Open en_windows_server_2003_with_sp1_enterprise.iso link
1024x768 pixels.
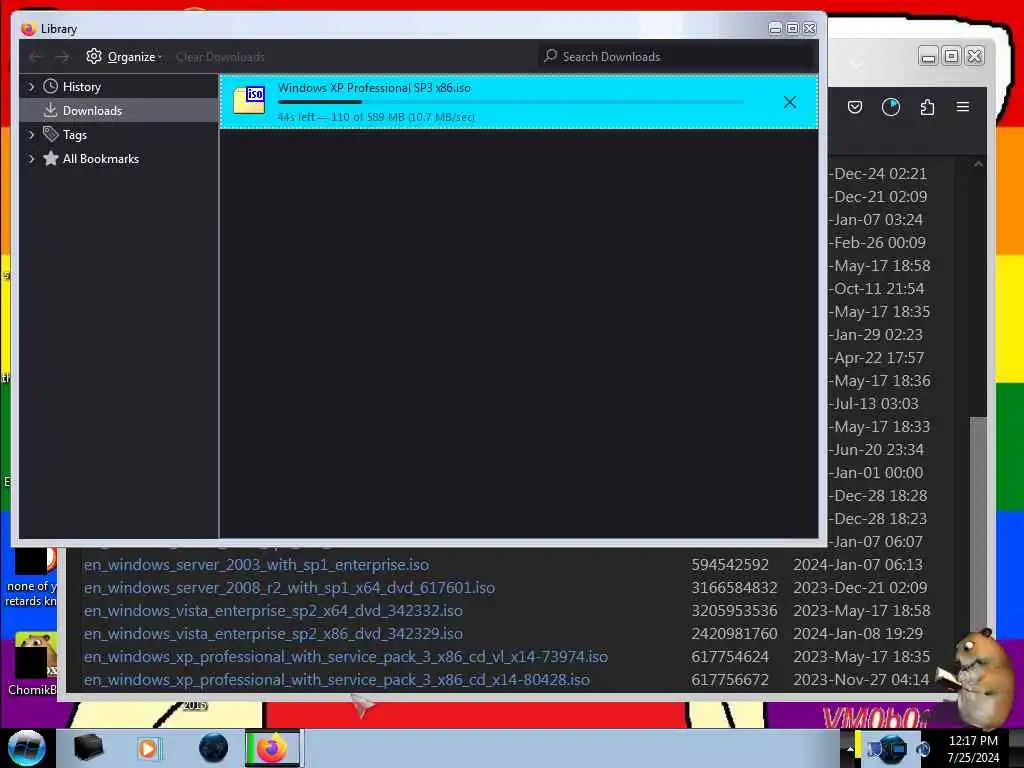coord(256,565)
